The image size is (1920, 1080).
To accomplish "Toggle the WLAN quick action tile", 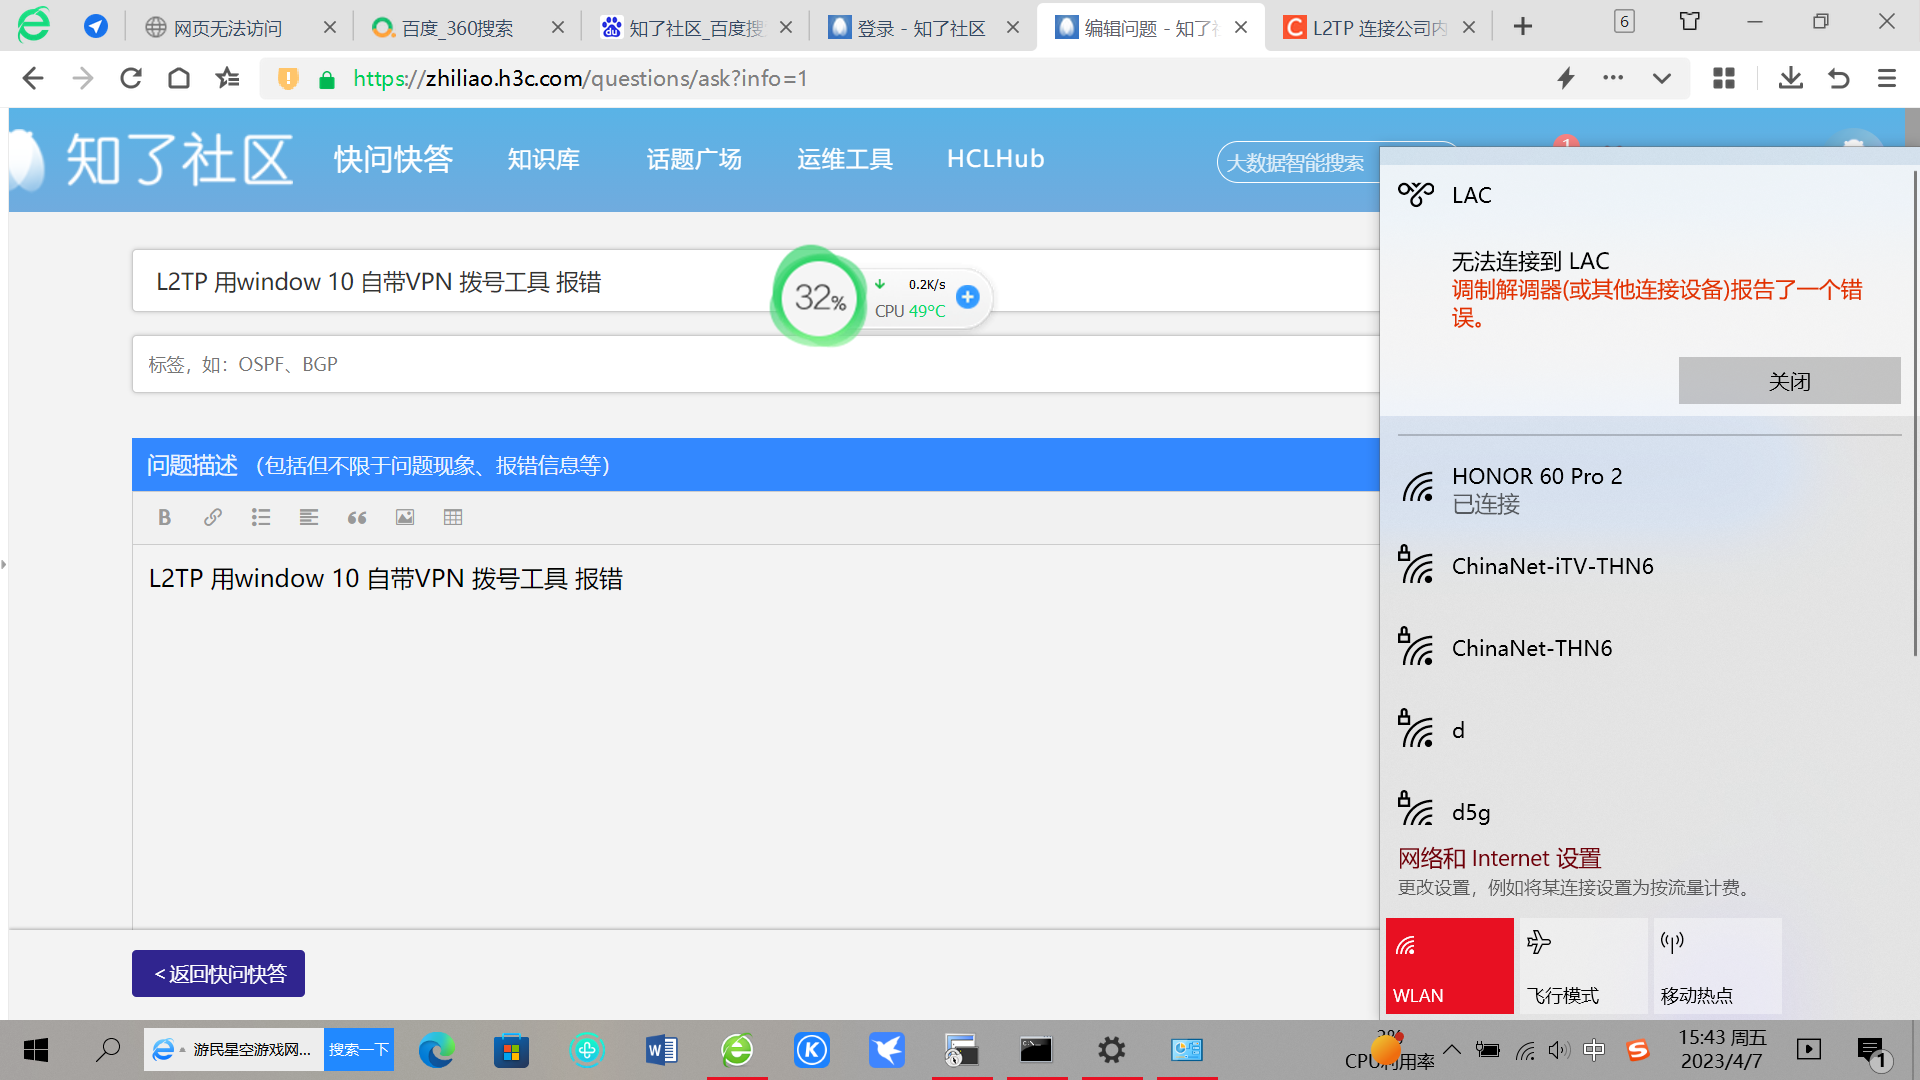I will coord(1449,966).
